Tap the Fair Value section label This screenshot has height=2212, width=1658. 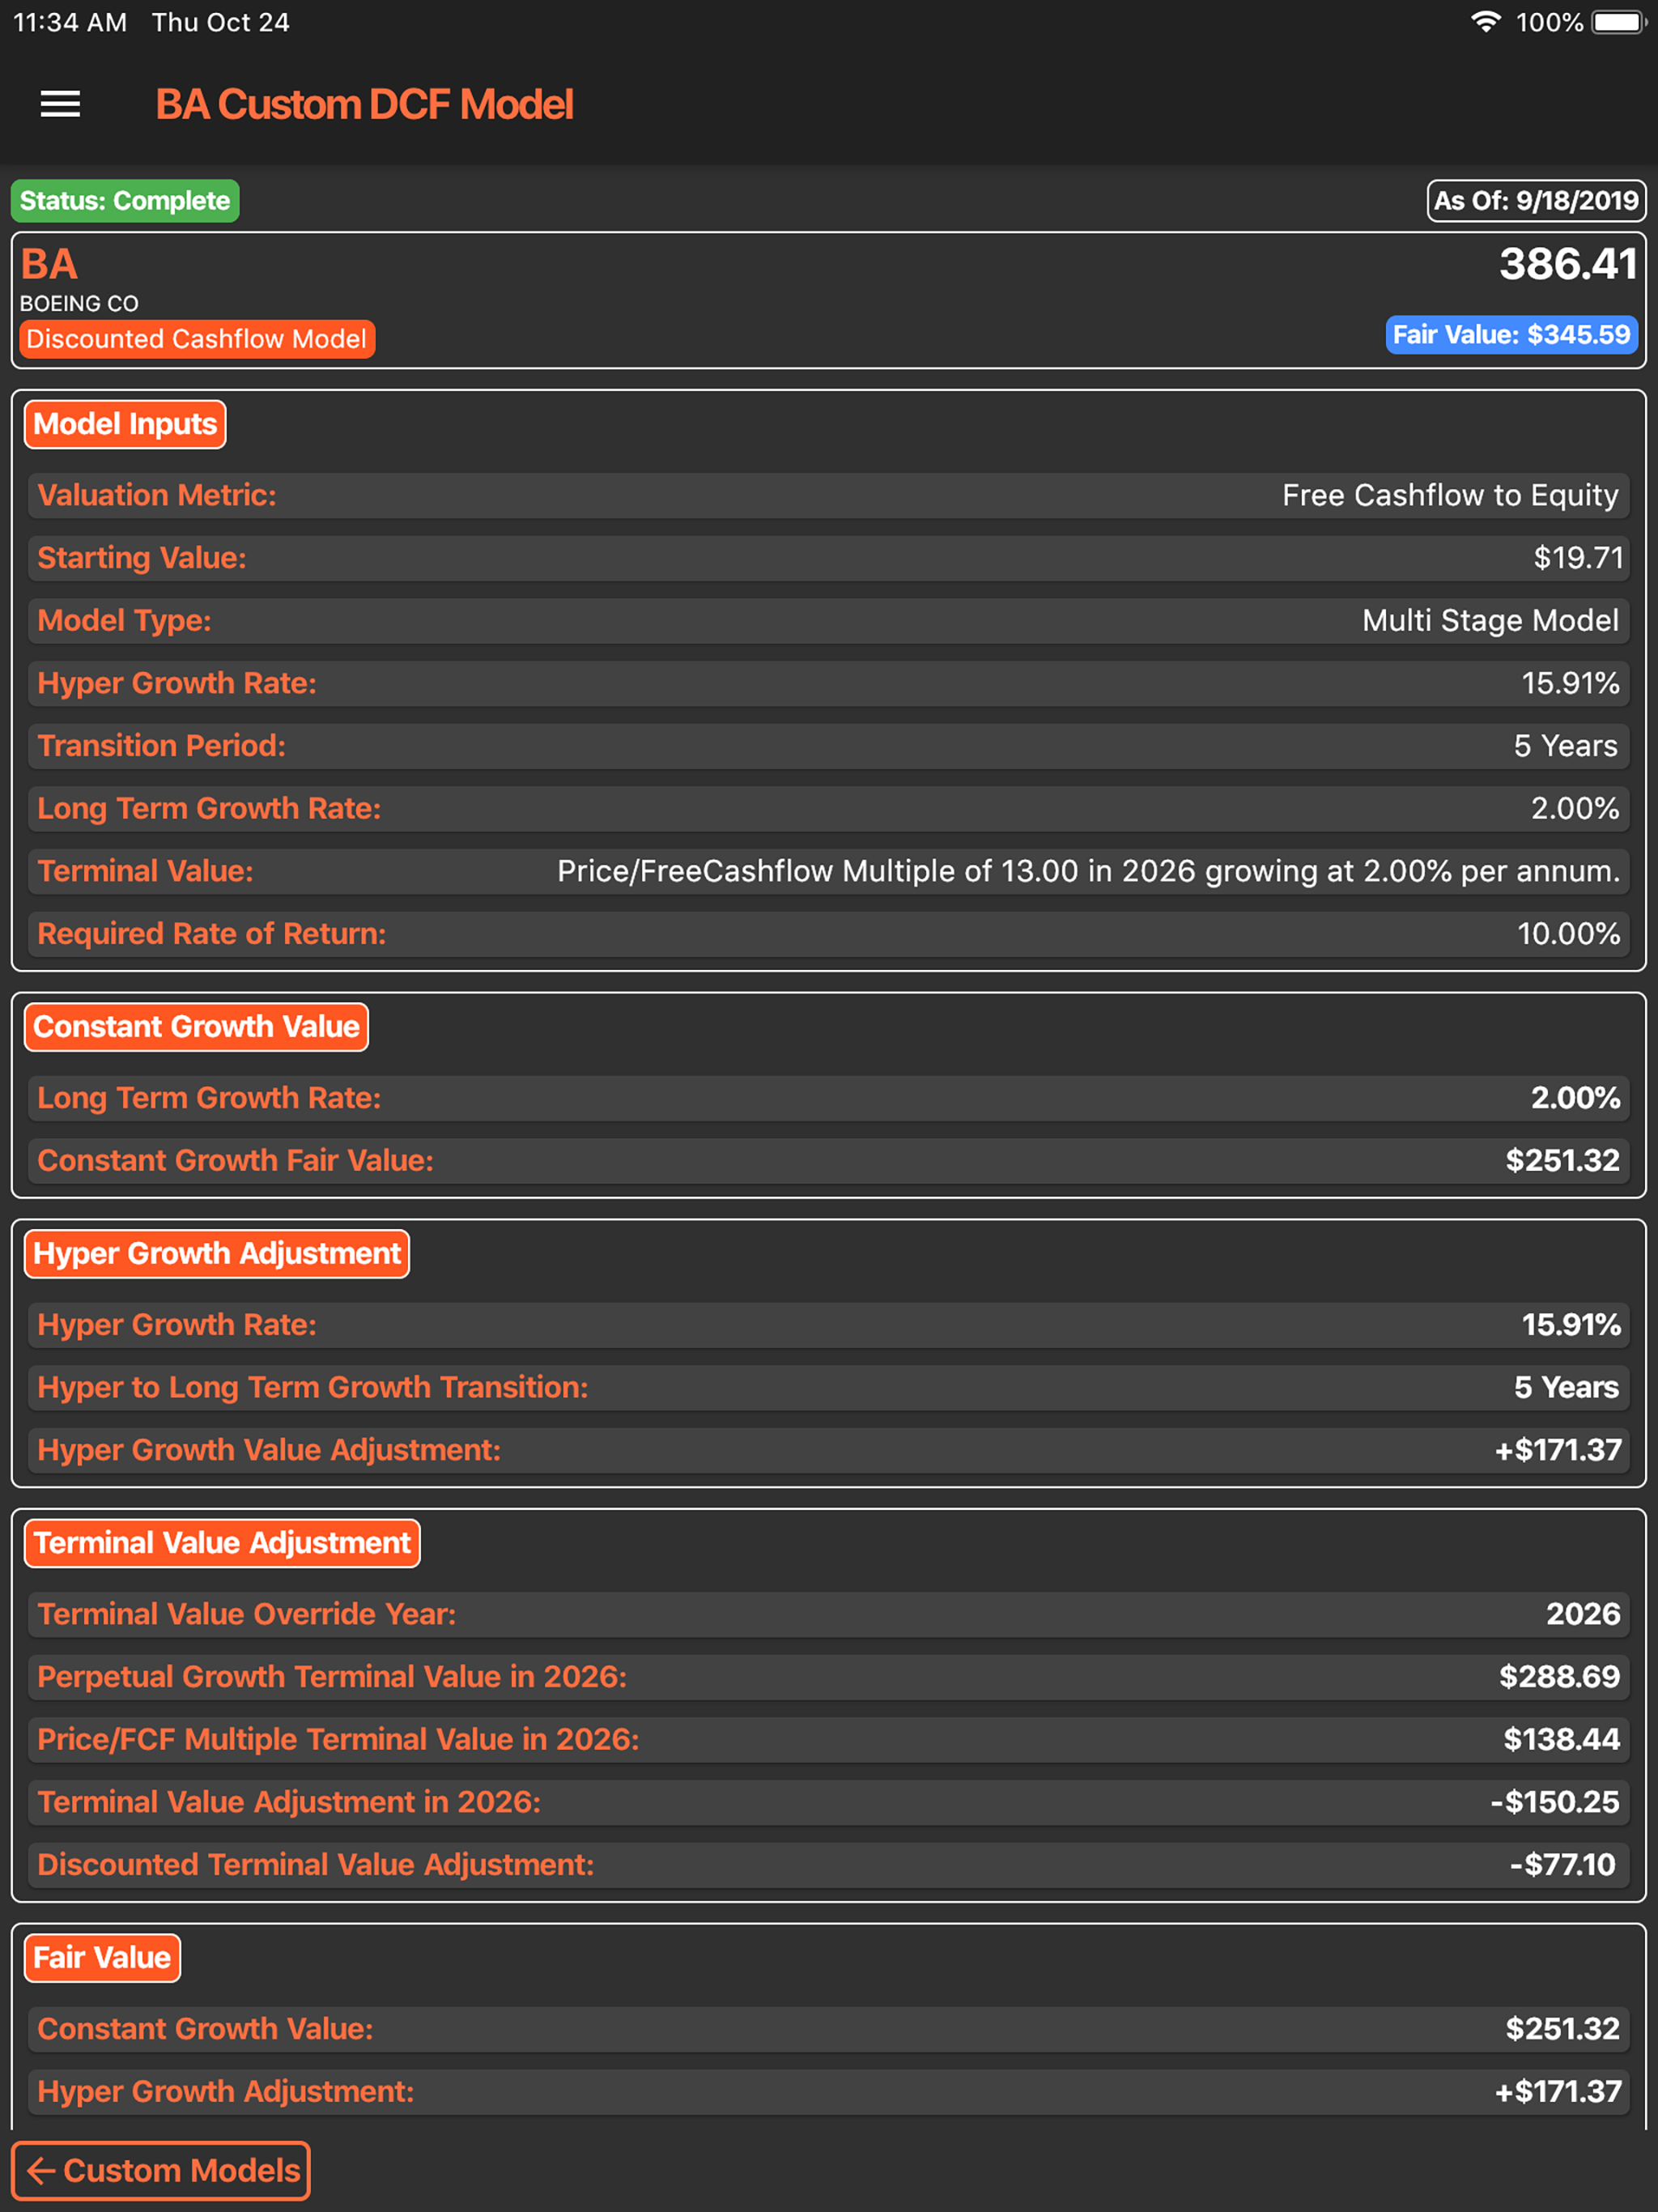(101, 1958)
